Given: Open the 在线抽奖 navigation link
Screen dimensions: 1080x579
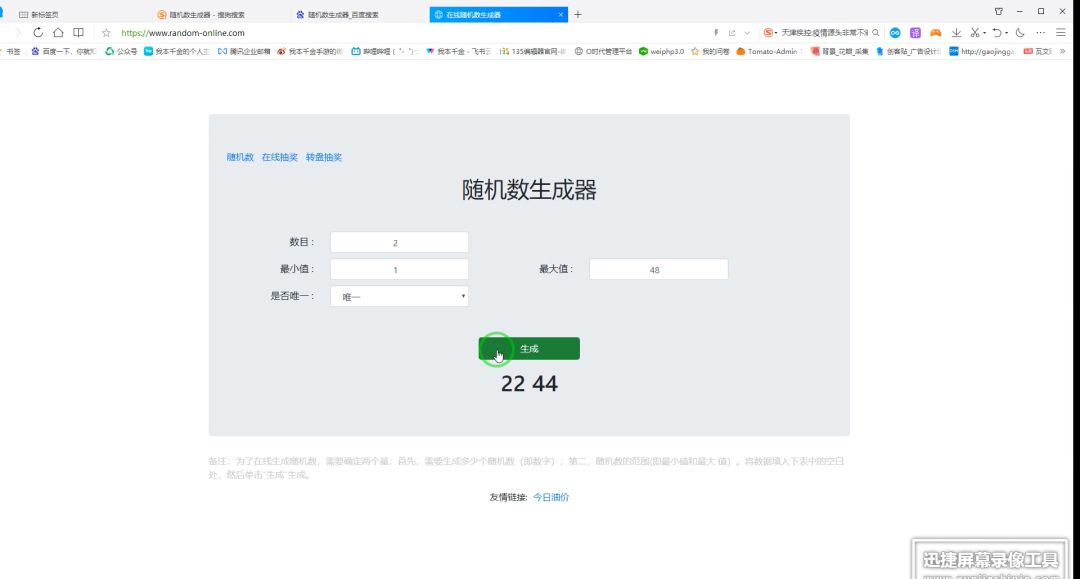Looking at the screenshot, I should (280, 157).
